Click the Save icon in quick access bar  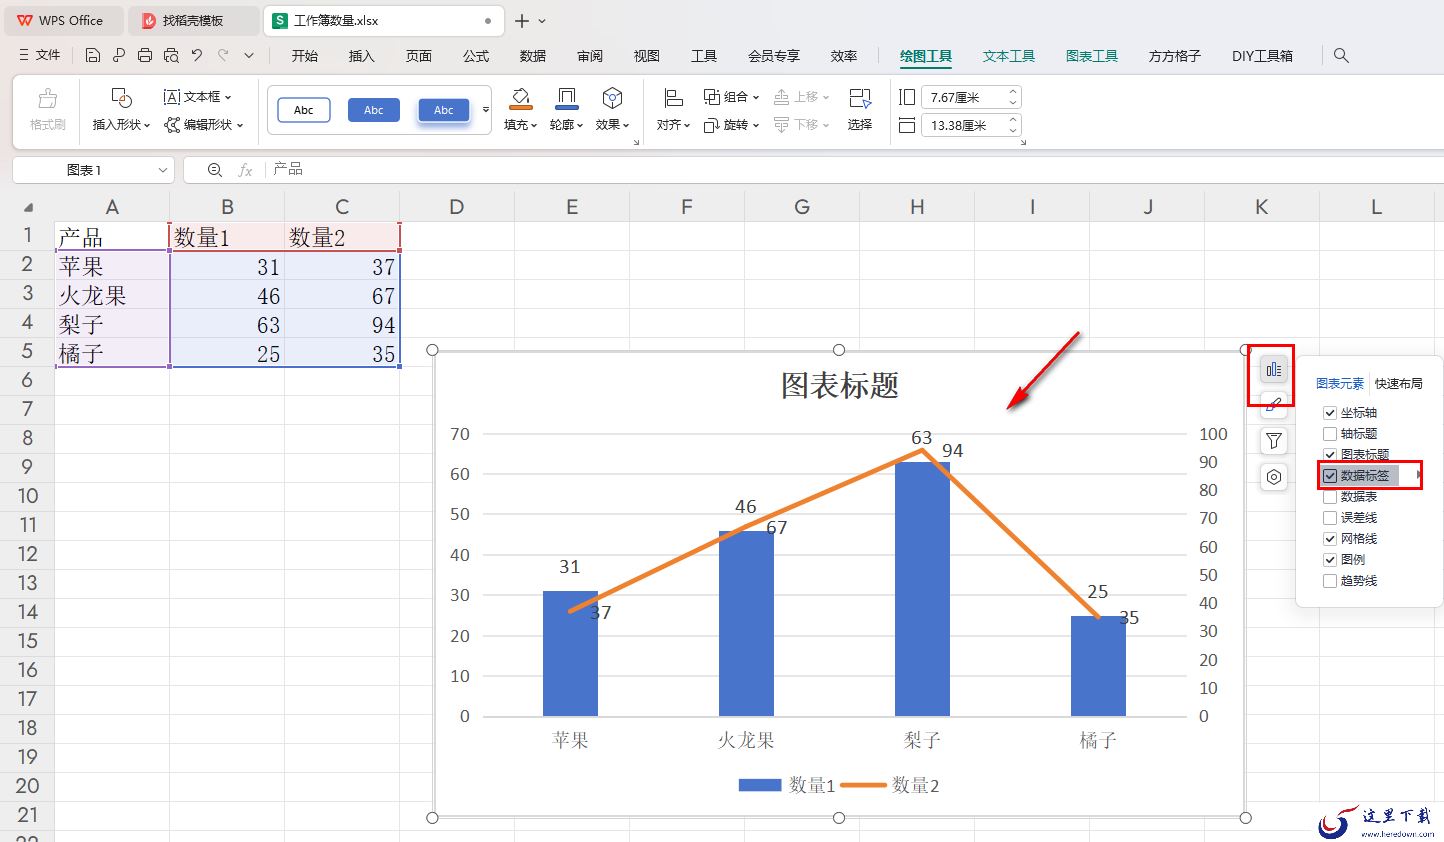(93, 55)
